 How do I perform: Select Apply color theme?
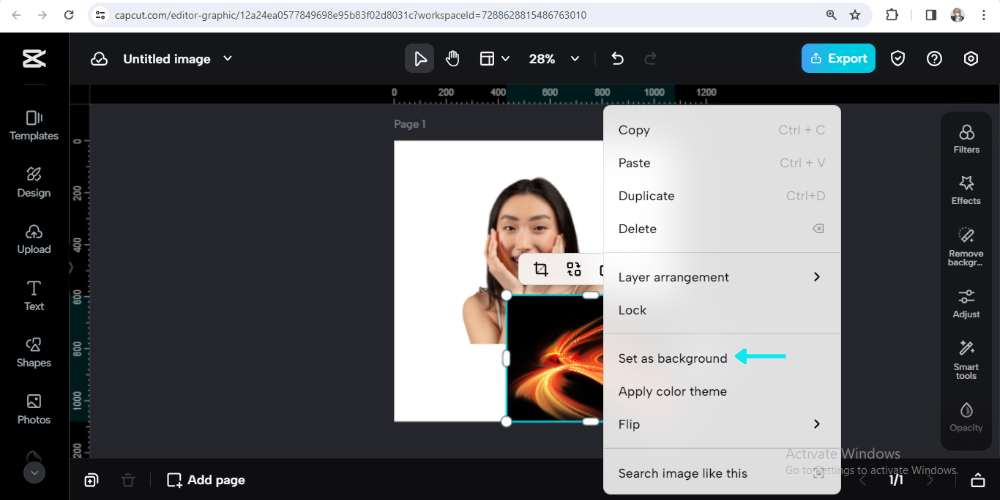(x=721, y=392)
